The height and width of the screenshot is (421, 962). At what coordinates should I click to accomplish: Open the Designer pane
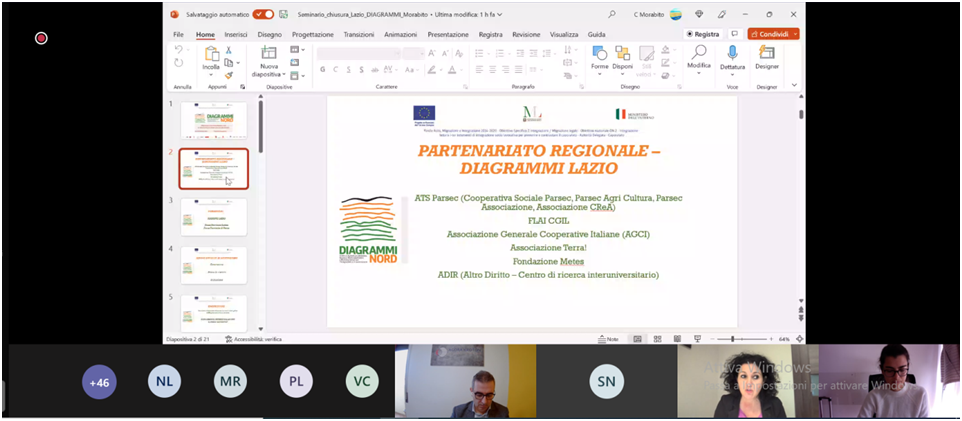tap(767, 59)
